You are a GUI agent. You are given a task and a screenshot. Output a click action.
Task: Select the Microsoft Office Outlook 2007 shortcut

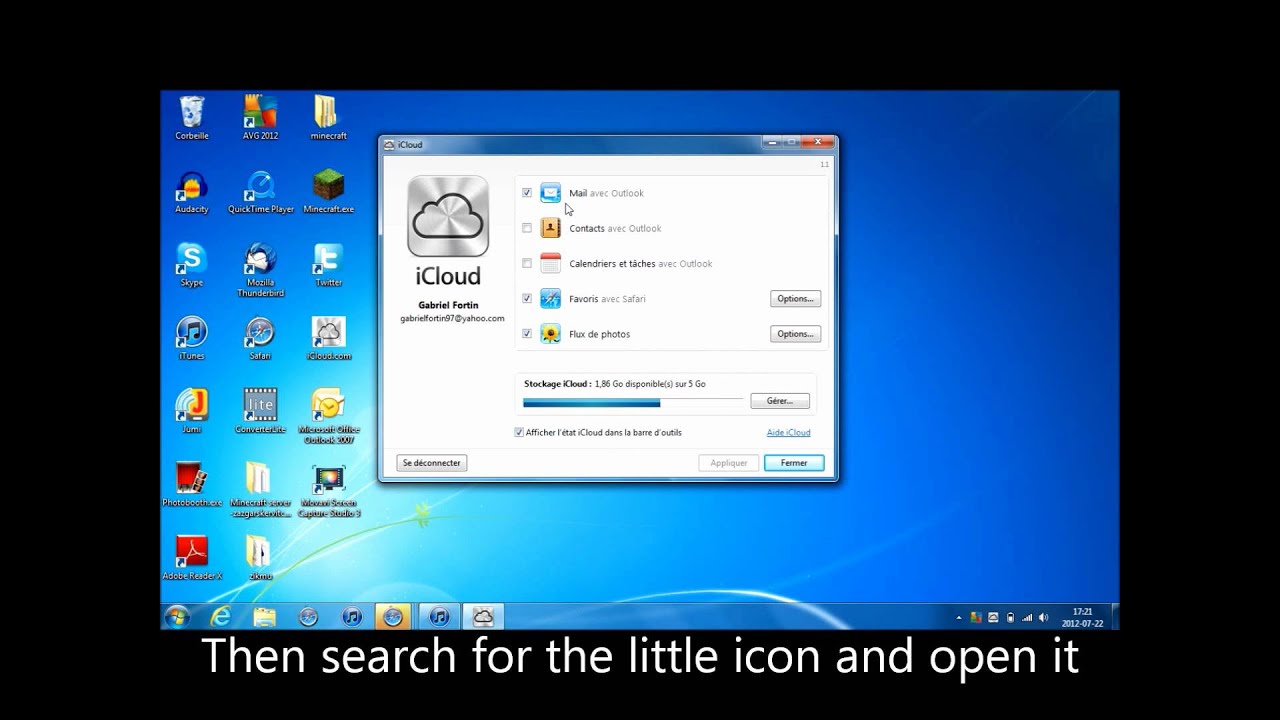(328, 416)
